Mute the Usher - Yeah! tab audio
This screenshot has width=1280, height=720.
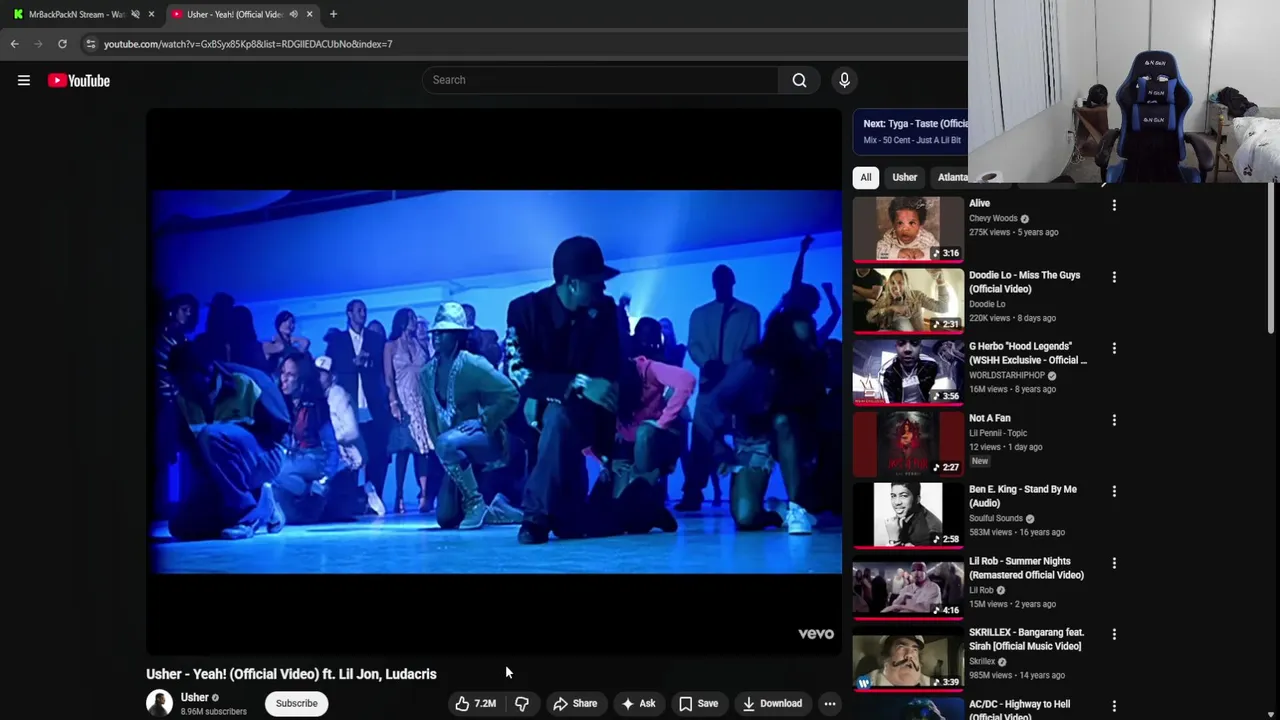(293, 14)
